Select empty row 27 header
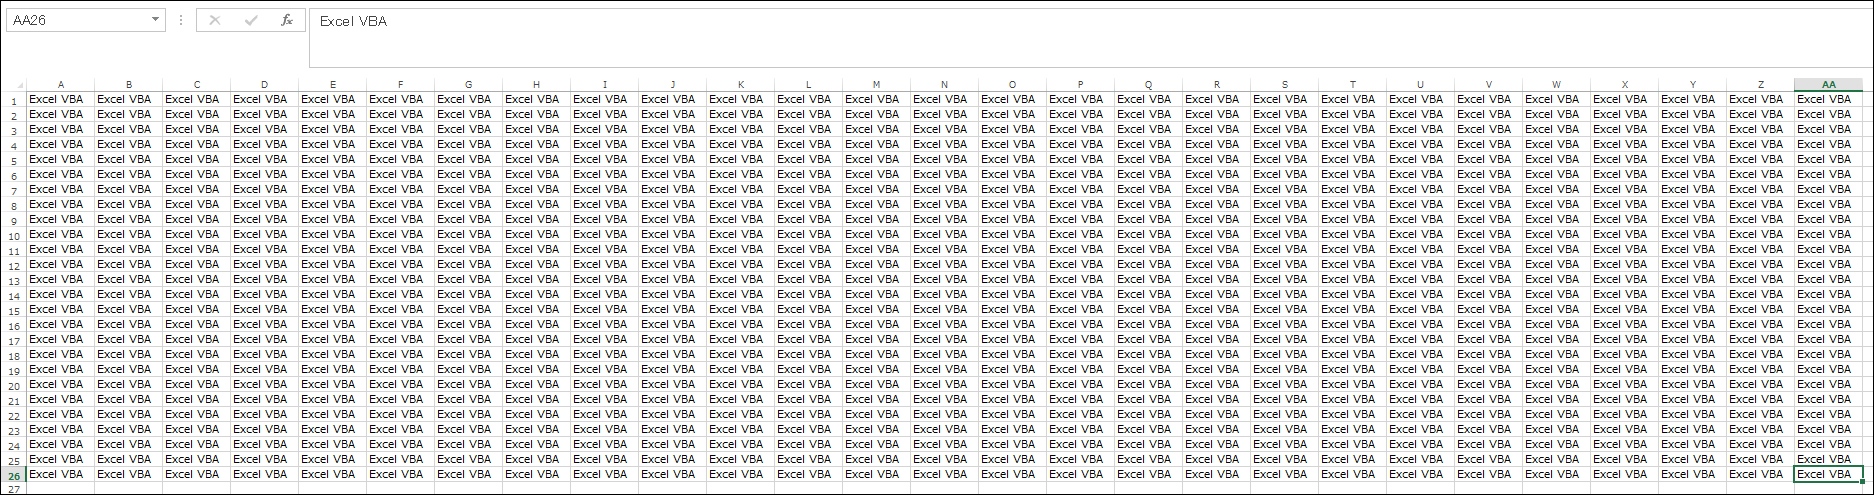Viewport: 1874px width, 495px height. [14, 489]
